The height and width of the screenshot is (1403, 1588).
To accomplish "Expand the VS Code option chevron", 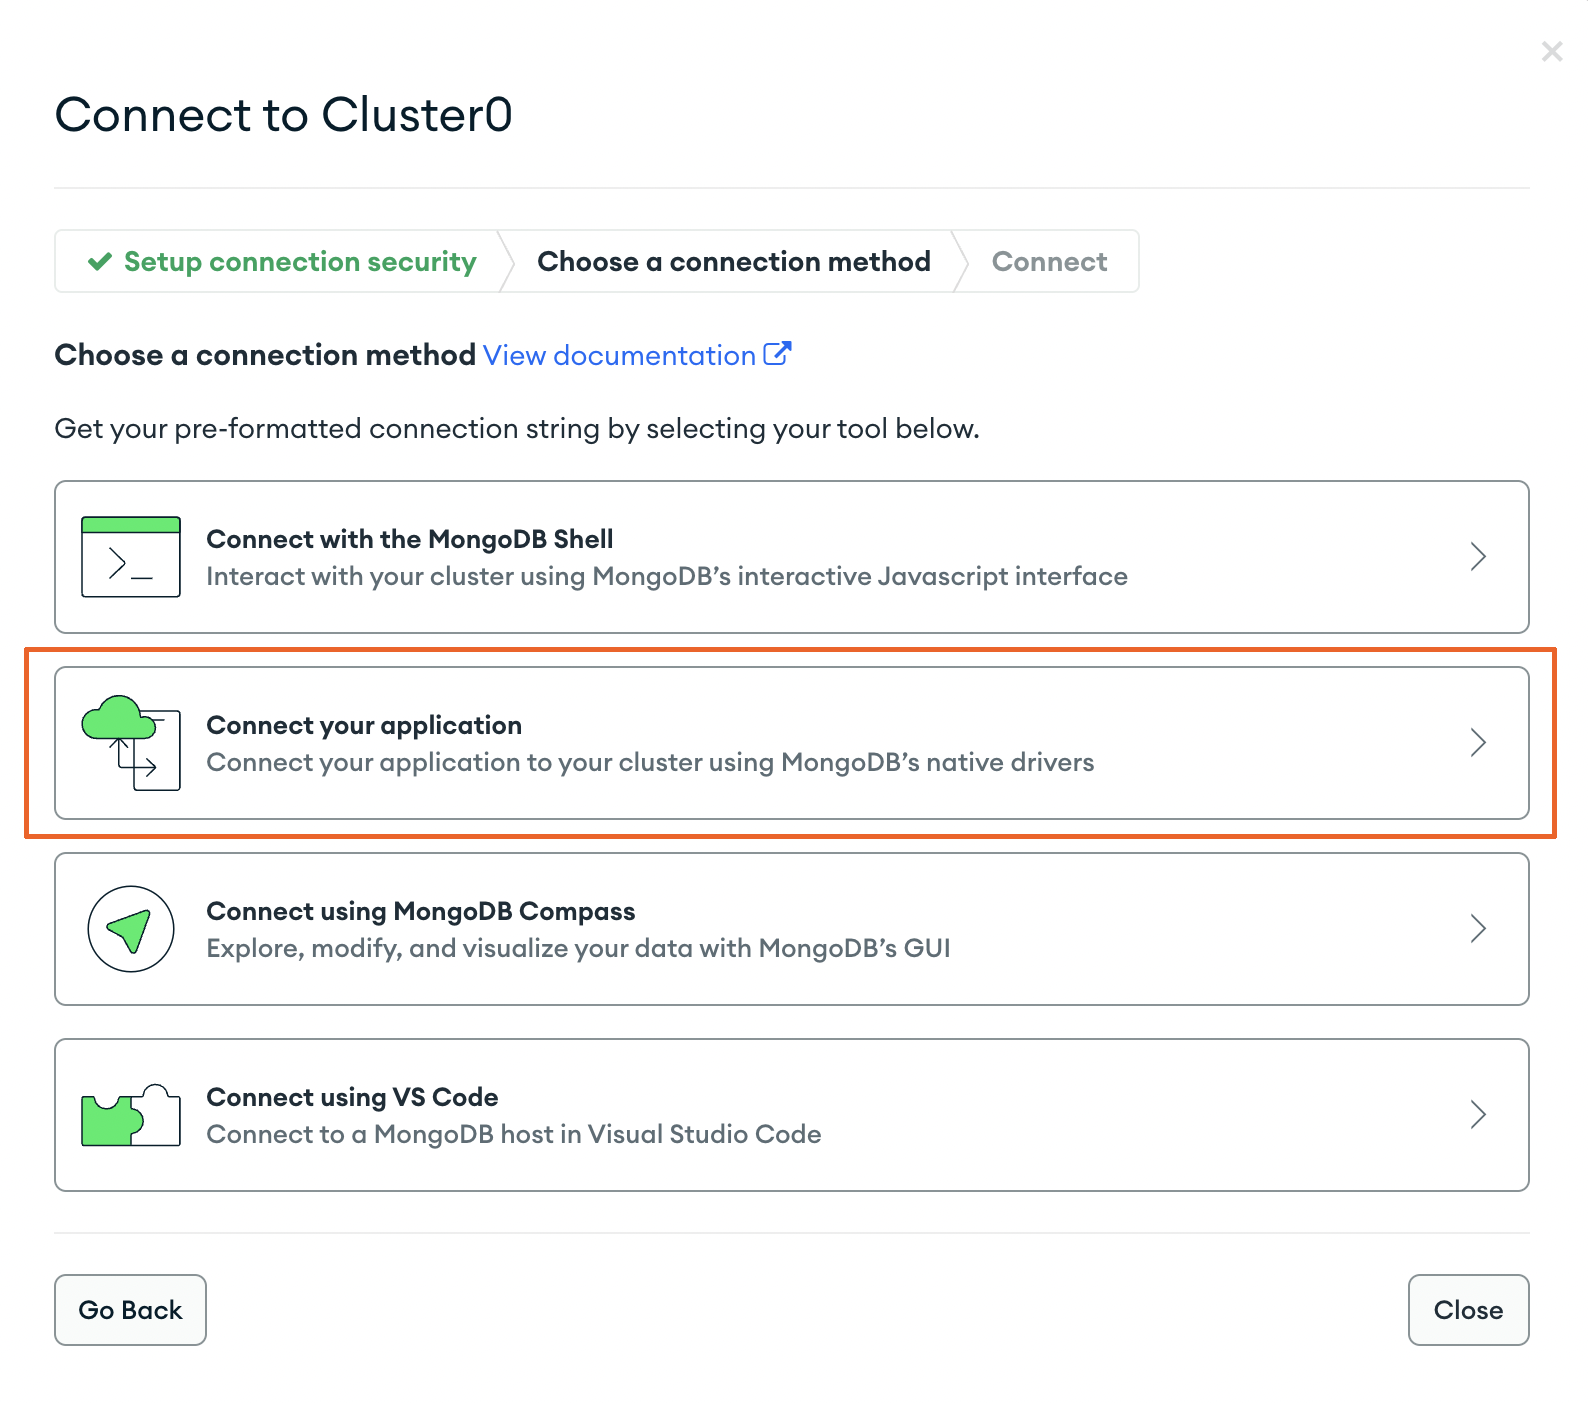I will [1479, 1114].
